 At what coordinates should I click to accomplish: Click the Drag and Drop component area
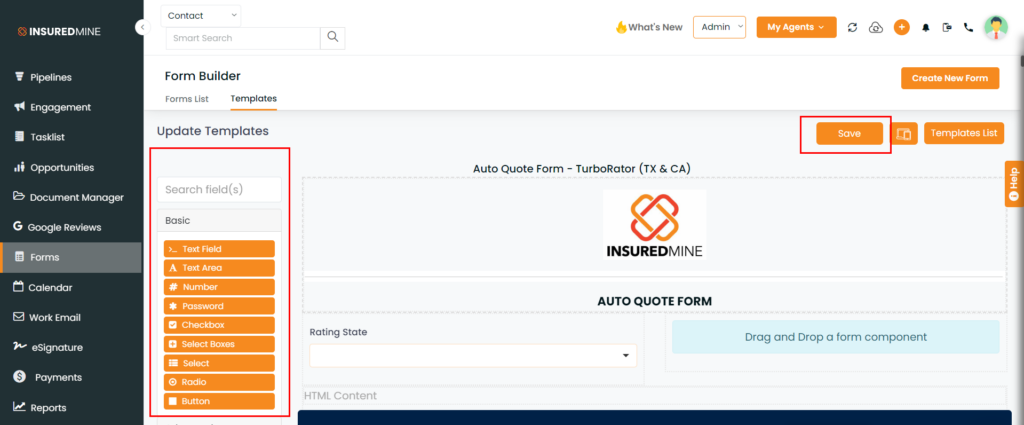[x=836, y=337]
